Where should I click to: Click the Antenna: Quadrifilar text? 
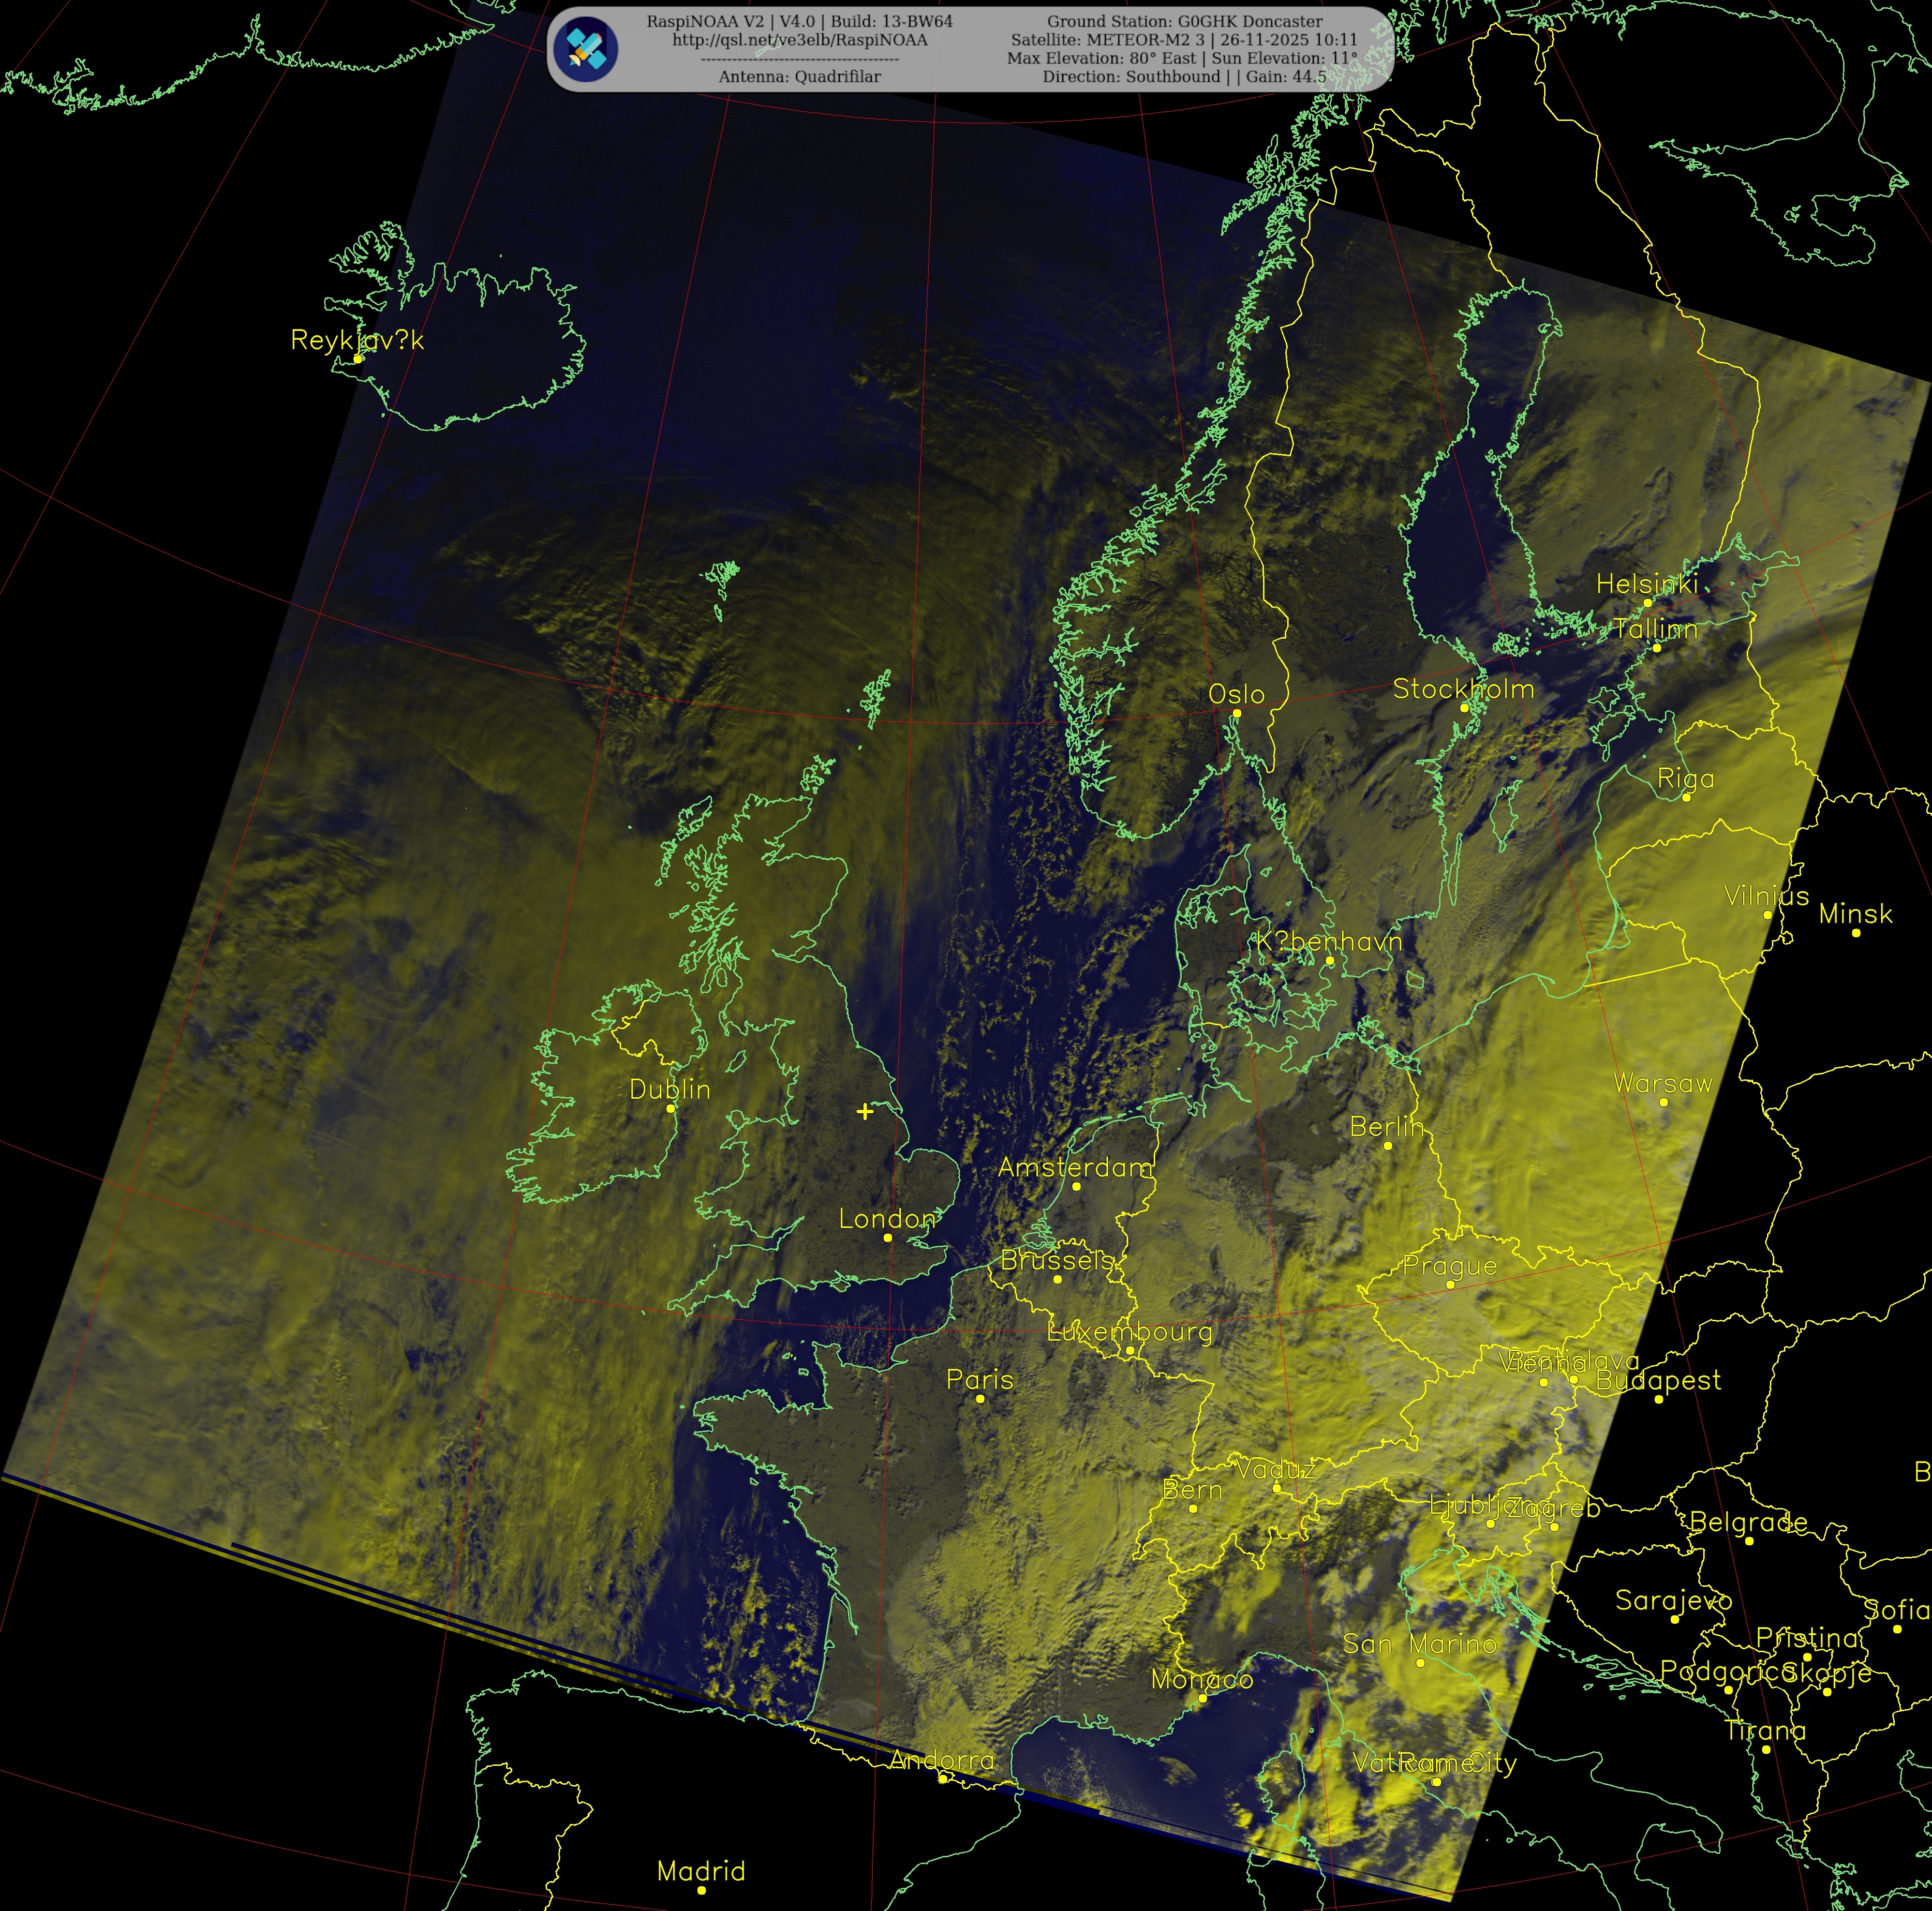(x=799, y=77)
